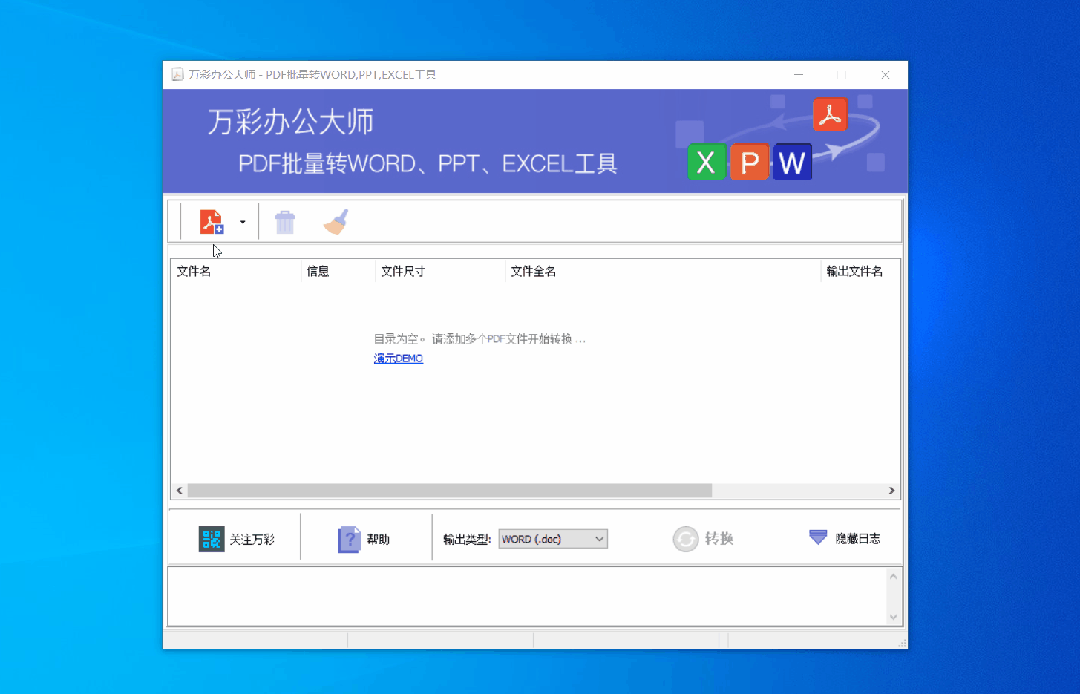
Task: Click the orange PowerPoint P icon in banner
Action: point(749,162)
